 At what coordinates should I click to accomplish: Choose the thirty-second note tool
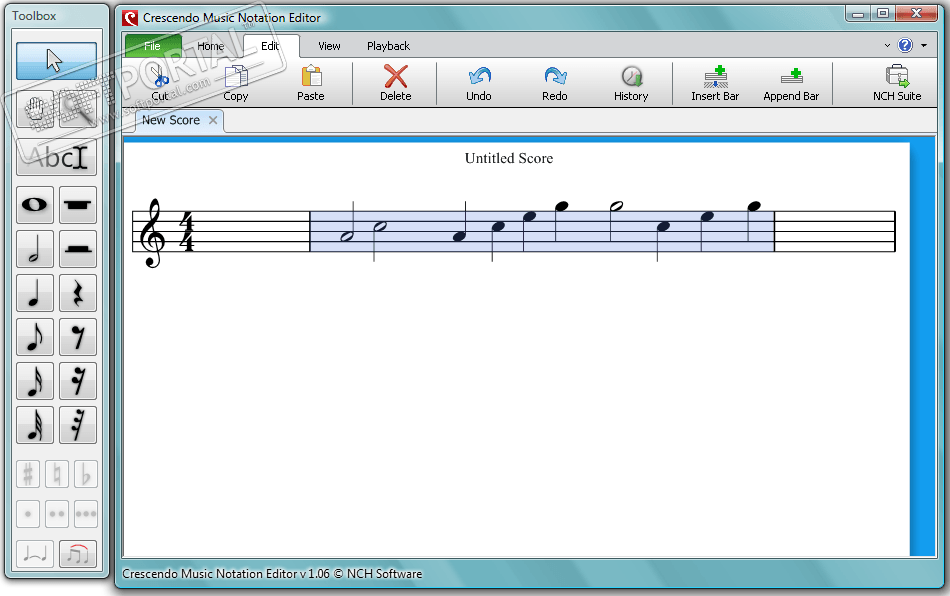pyautogui.click(x=35, y=425)
